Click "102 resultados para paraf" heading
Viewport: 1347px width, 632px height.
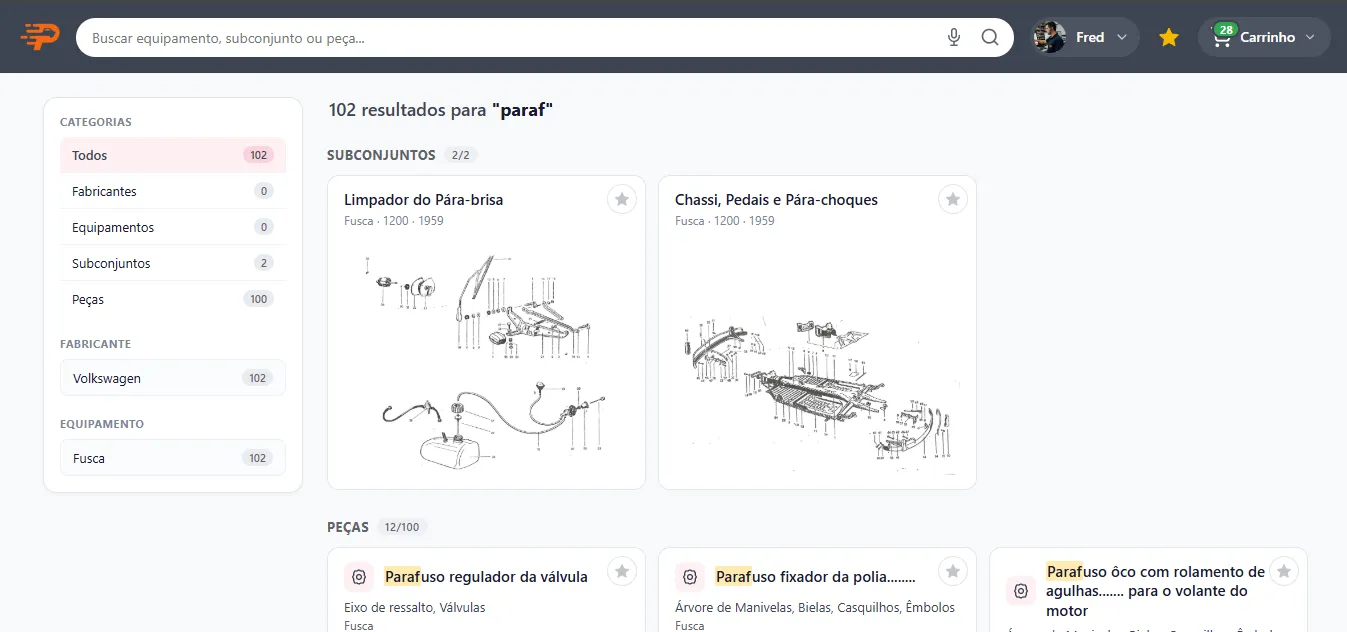pos(441,110)
